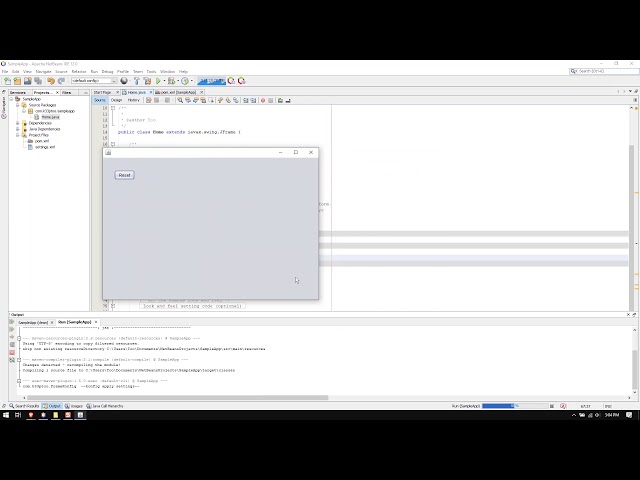Open the Navigate menu
Image resolution: width=640 pixels, height=480 pixels.
pos(43,72)
